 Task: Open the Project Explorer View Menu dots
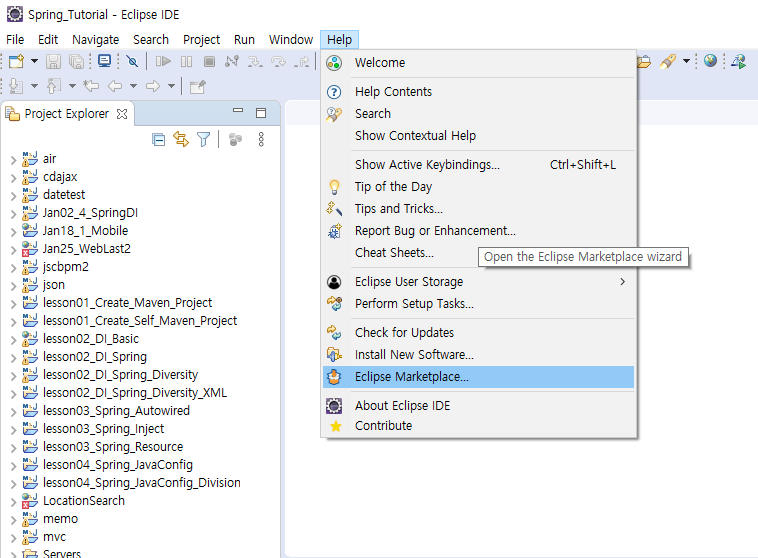point(261,139)
